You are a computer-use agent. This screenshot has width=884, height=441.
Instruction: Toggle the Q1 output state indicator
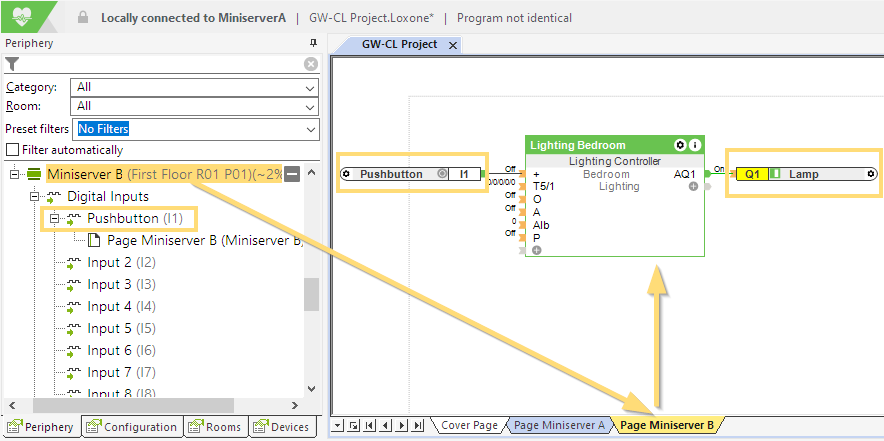pyautogui.click(x=774, y=174)
